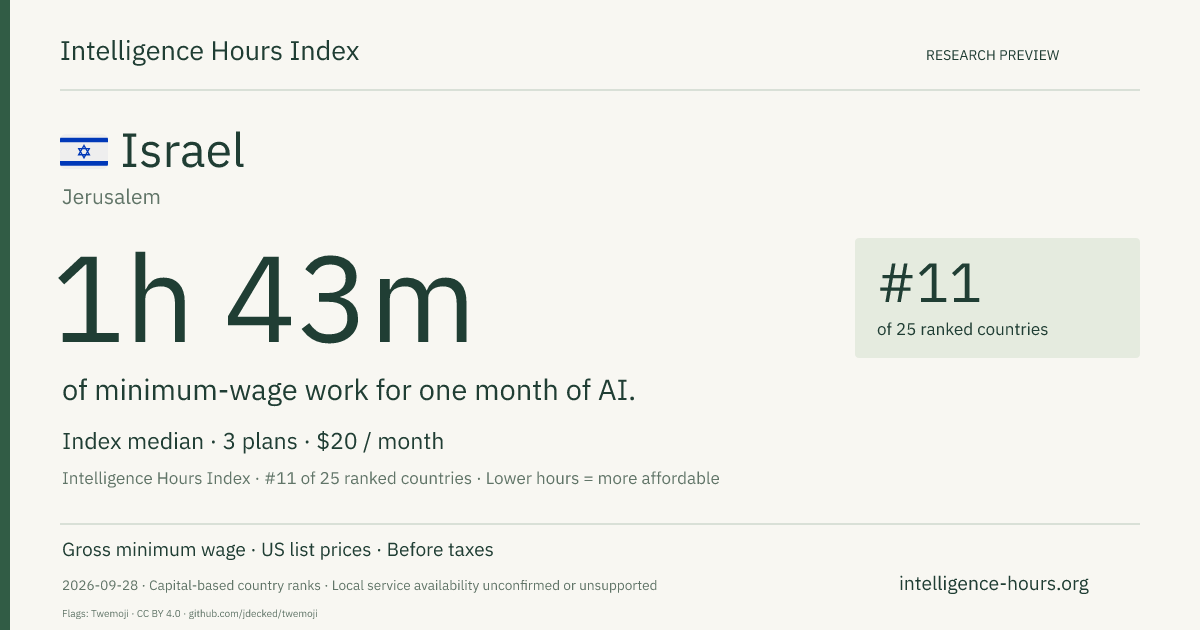
Task: Click the 'of 25 ranked countries' text
Action: (x=962, y=329)
